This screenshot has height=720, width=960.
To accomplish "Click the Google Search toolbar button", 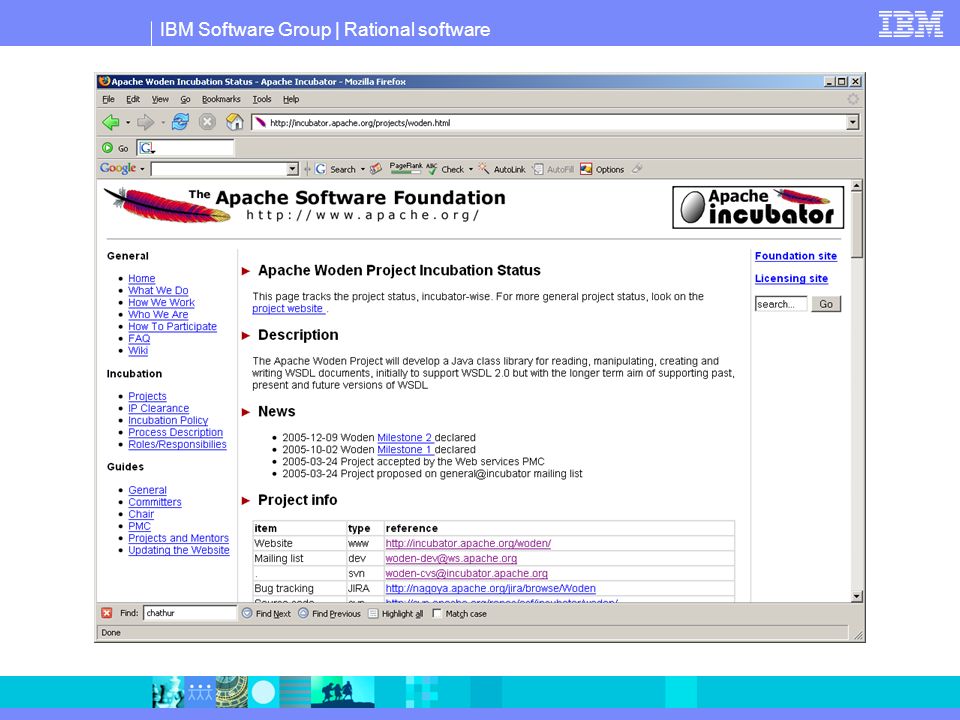I will point(336,169).
